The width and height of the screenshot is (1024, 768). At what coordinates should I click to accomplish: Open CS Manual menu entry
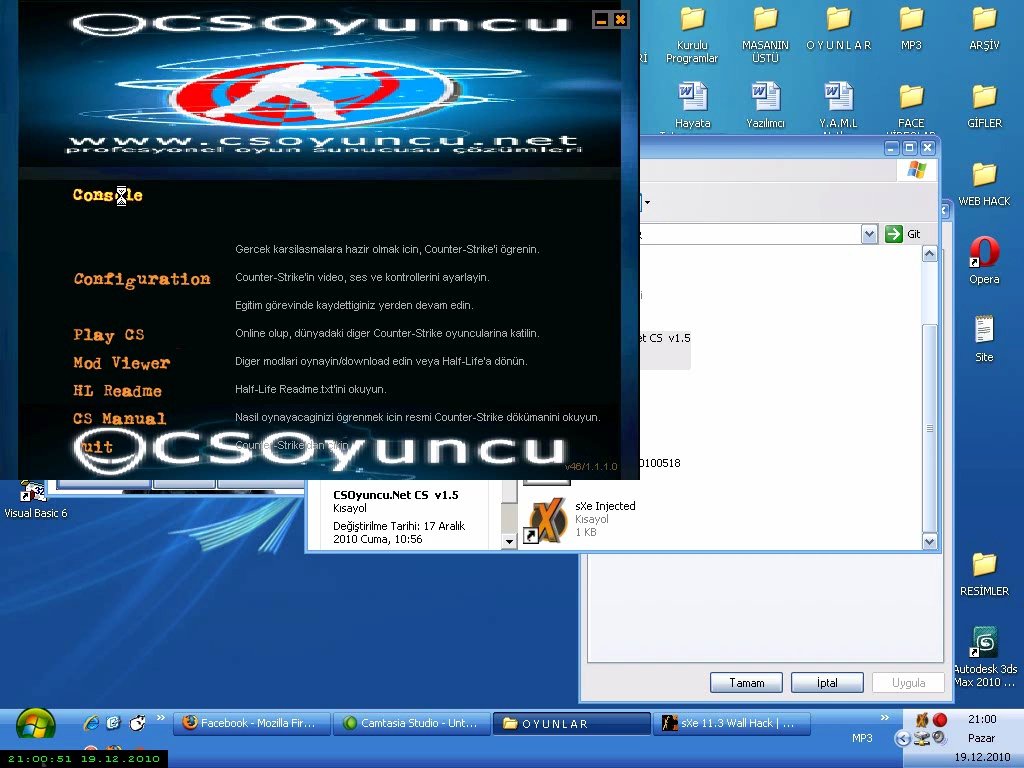[x=120, y=419]
